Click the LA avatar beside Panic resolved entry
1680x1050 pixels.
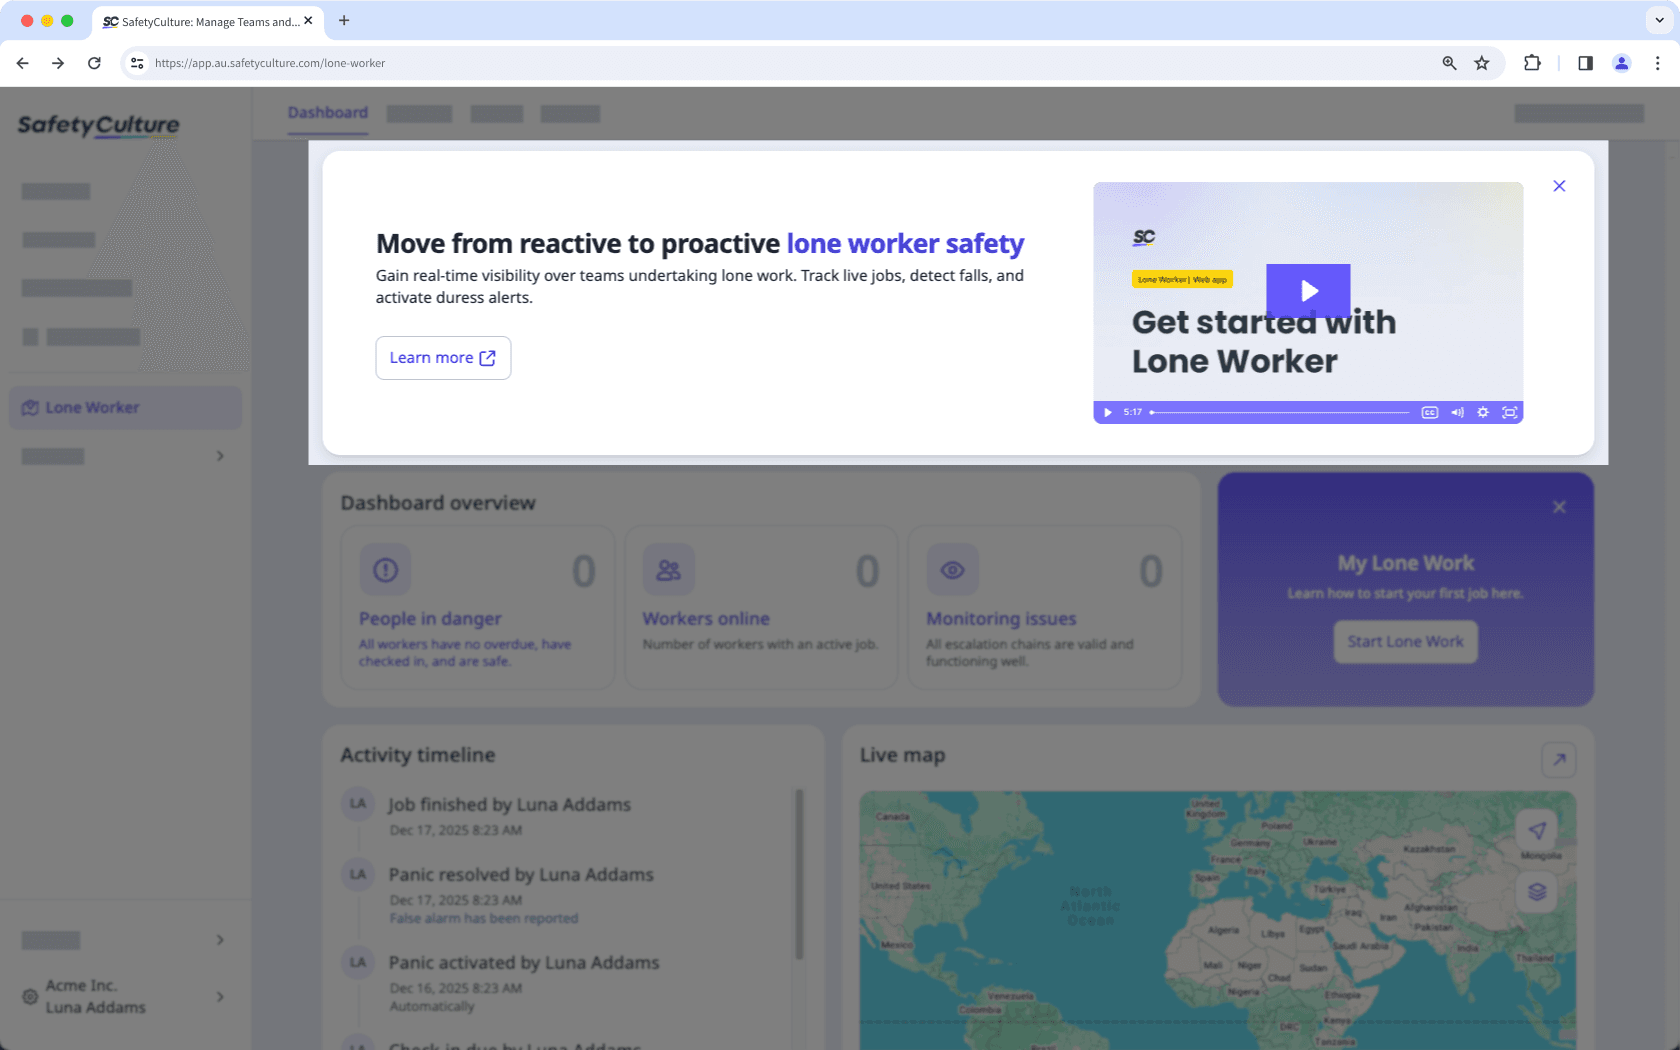358,875
